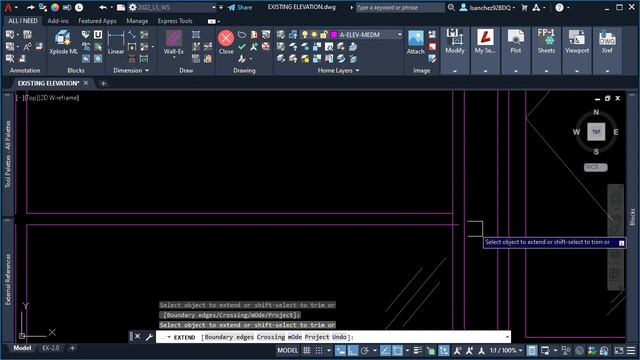This screenshot has width=640, height=360.
Task: Open the My Se... ribbon panel
Action: point(485,42)
